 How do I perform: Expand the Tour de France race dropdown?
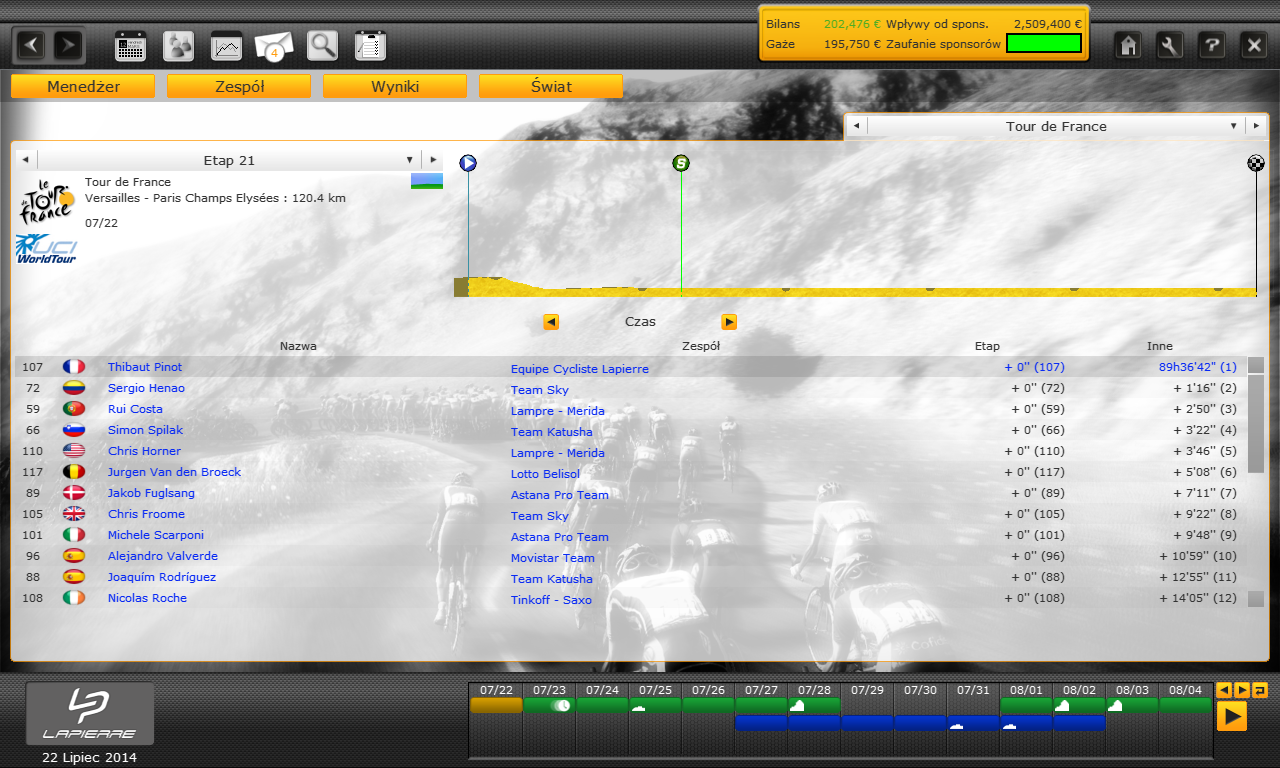coord(1234,126)
